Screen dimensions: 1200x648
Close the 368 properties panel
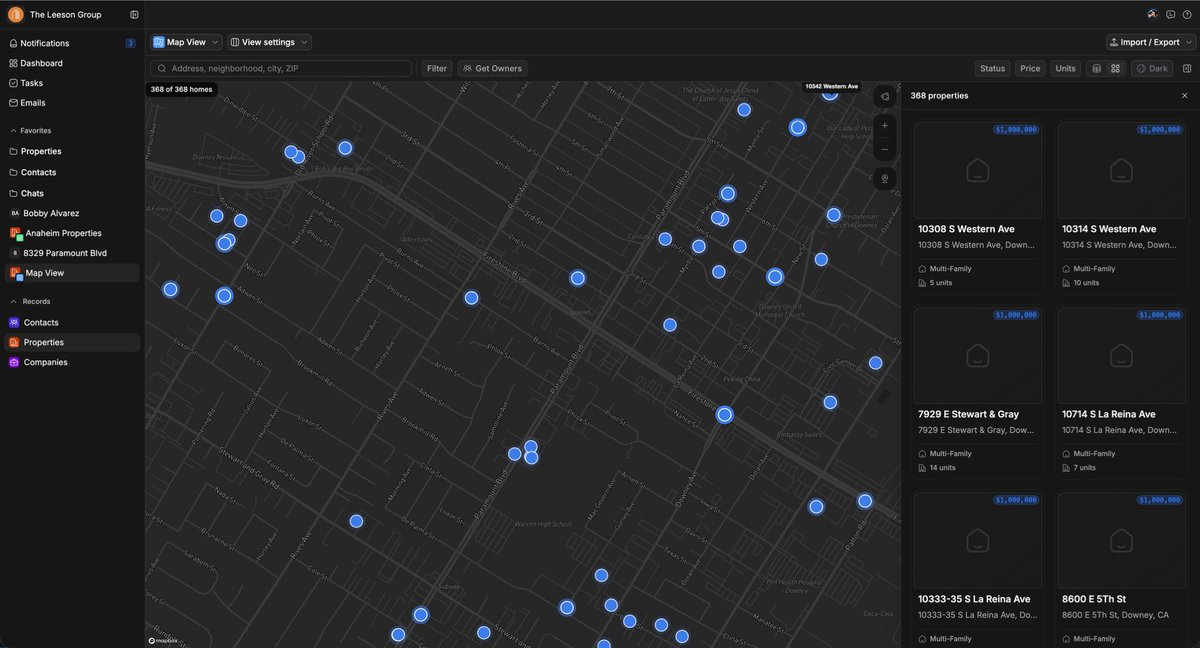(x=1185, y=96)
